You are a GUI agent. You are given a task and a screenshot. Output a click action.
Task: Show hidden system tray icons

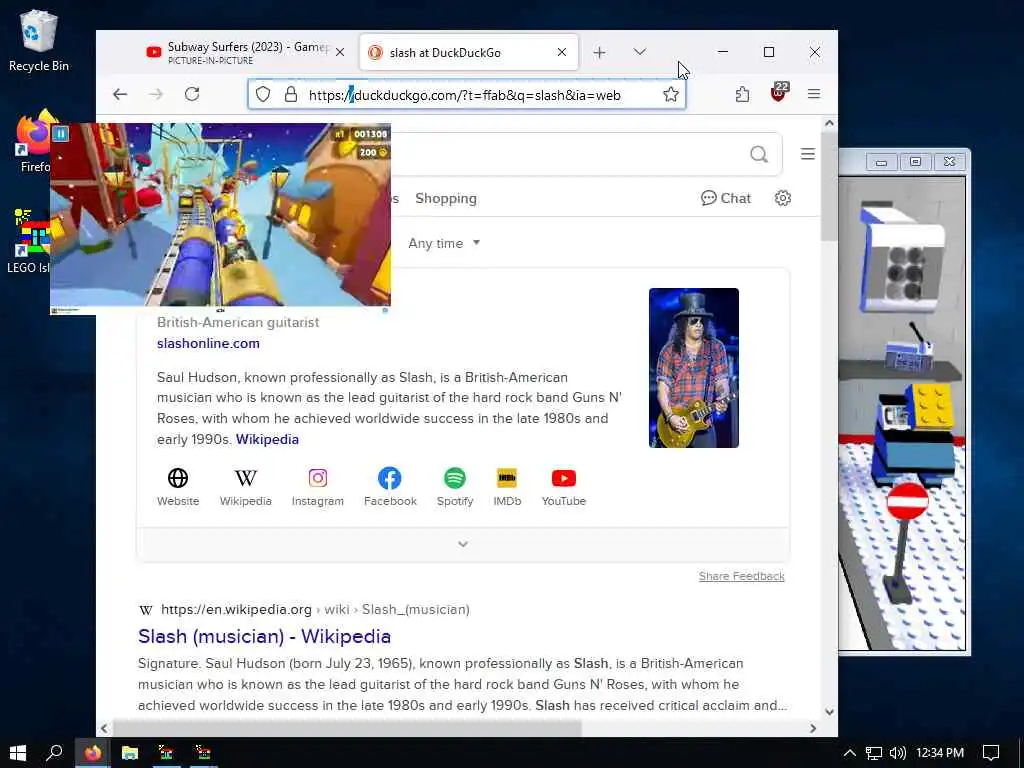(850, 753)
